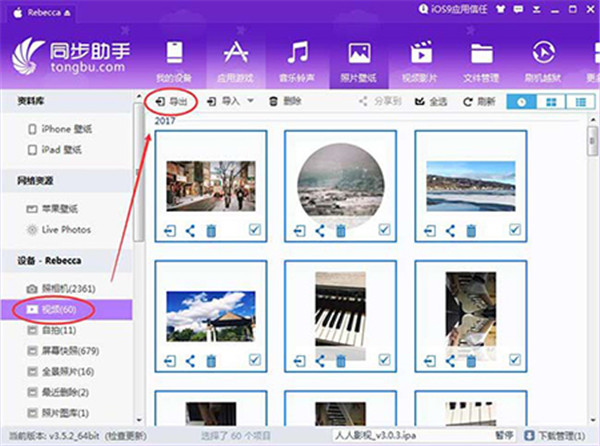Viewport: 600px width, 446px height.
Task: Expand the 导入 import dropdown arrow
Action: point(250,101)
